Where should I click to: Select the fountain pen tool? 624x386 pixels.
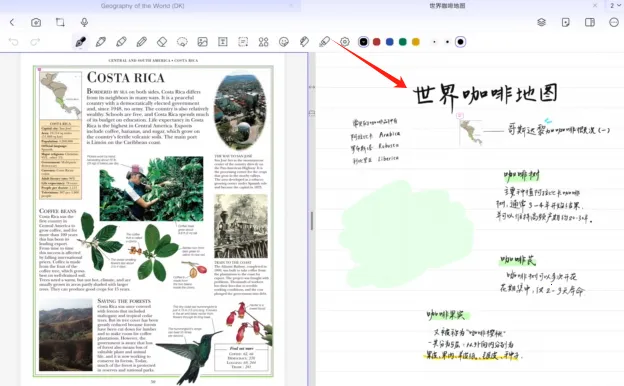[81, 42]
